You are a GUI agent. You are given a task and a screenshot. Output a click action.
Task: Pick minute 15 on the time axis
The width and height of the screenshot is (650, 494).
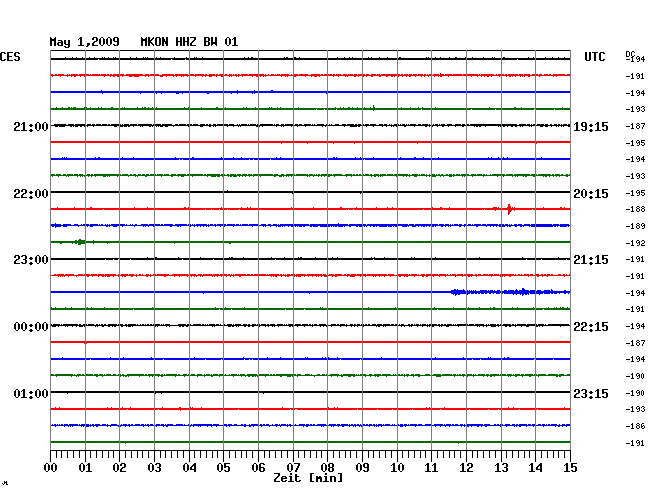(570, 468)
